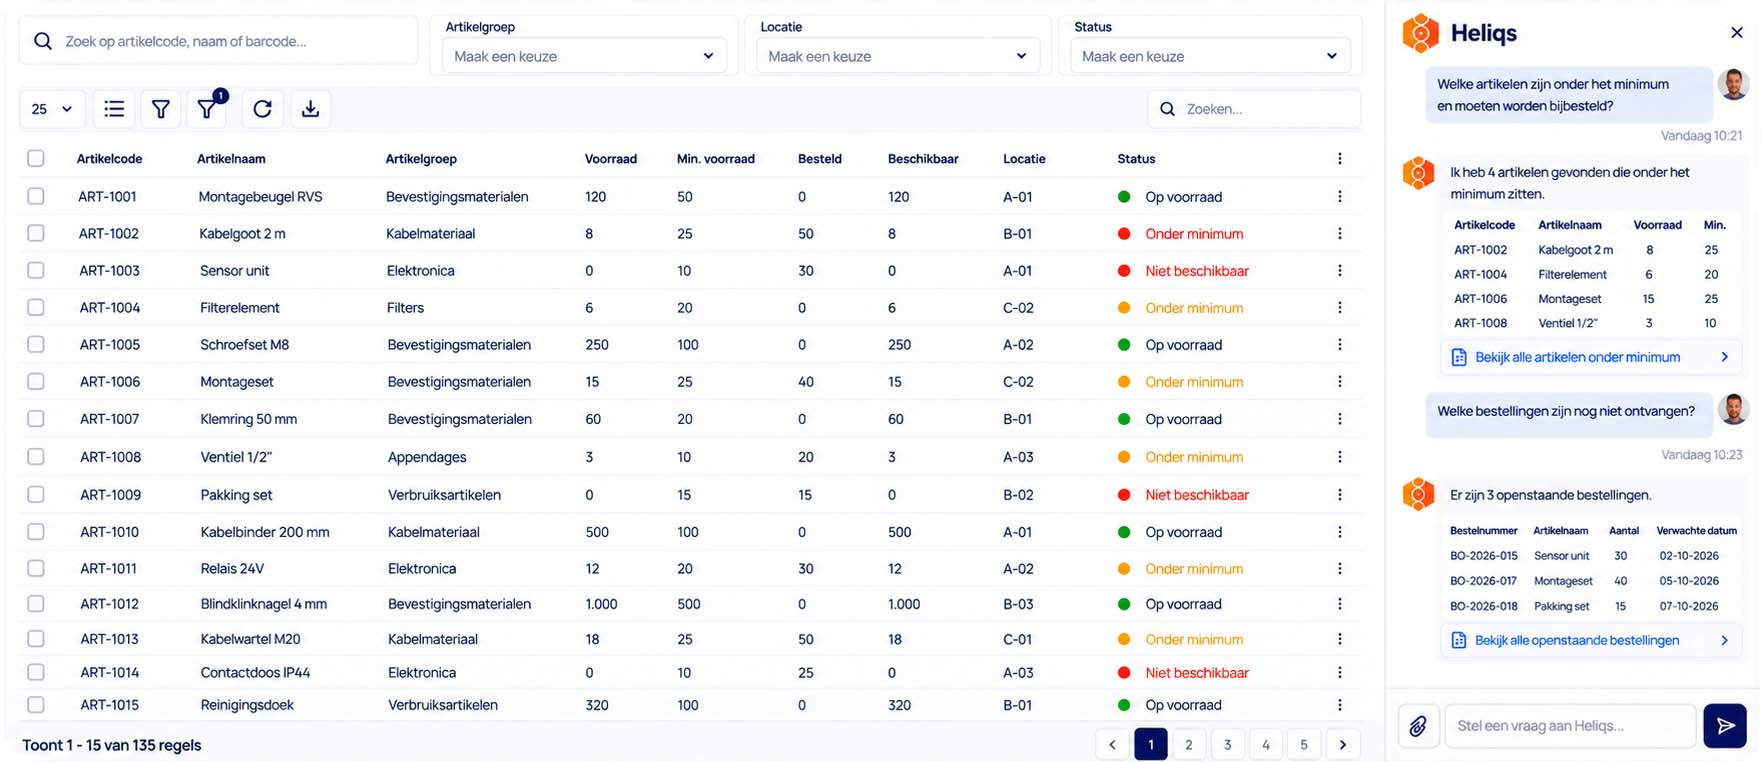Go to the previous page arrow
Image resolution: width=1762 pixels, height=763 pixels.
tap(1112, 745)
